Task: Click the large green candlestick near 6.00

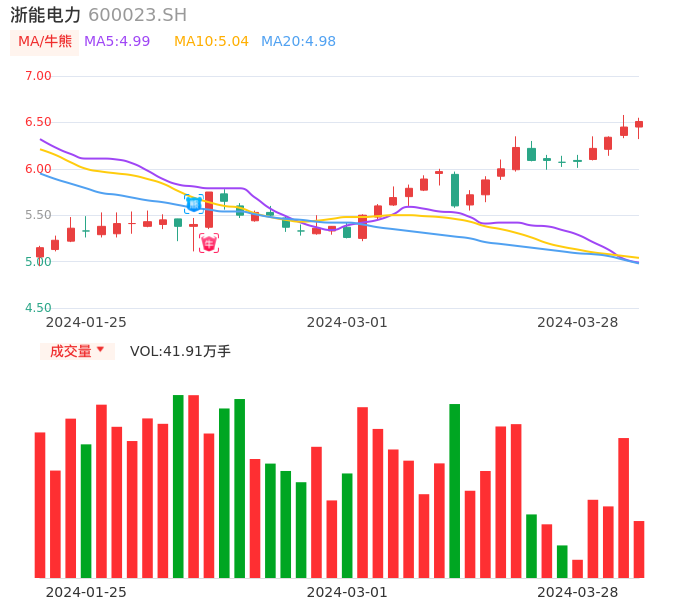Action: click(455, 190)
